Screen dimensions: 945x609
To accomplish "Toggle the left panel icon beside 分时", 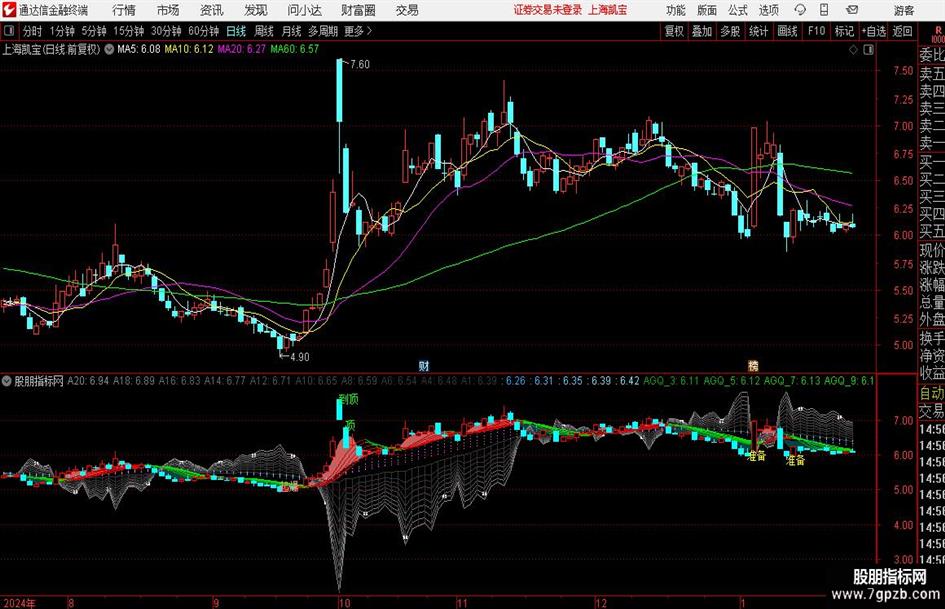I will pos(9,31).
